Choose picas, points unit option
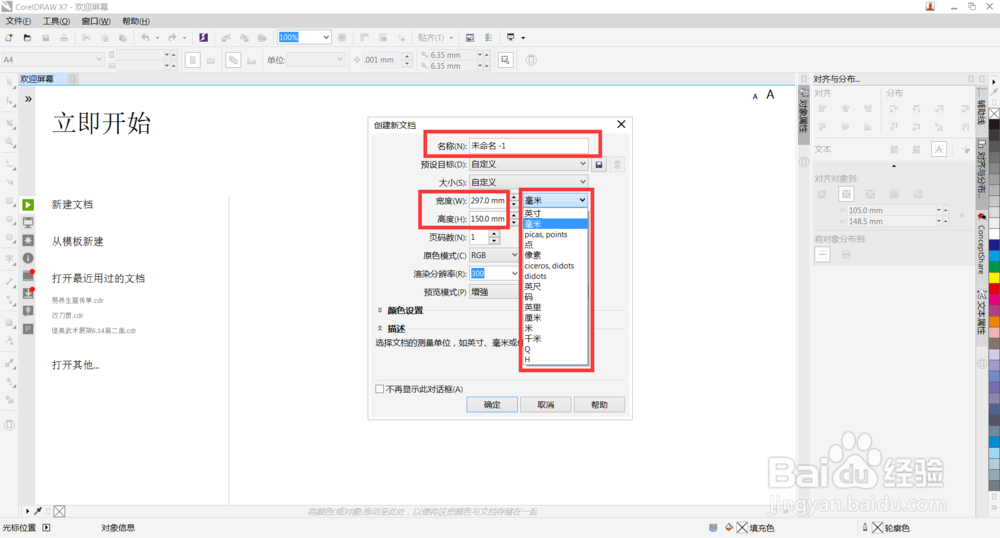The image size is (1000, 538). click(x=555, y=235)
